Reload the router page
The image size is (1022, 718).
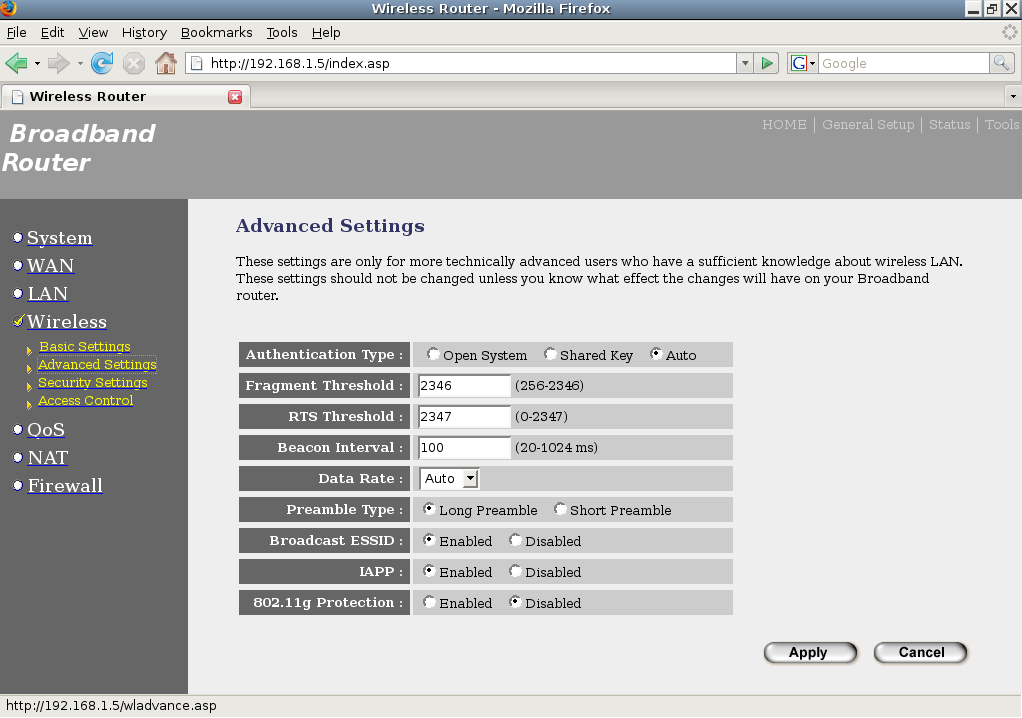click(x=102, y=63)
